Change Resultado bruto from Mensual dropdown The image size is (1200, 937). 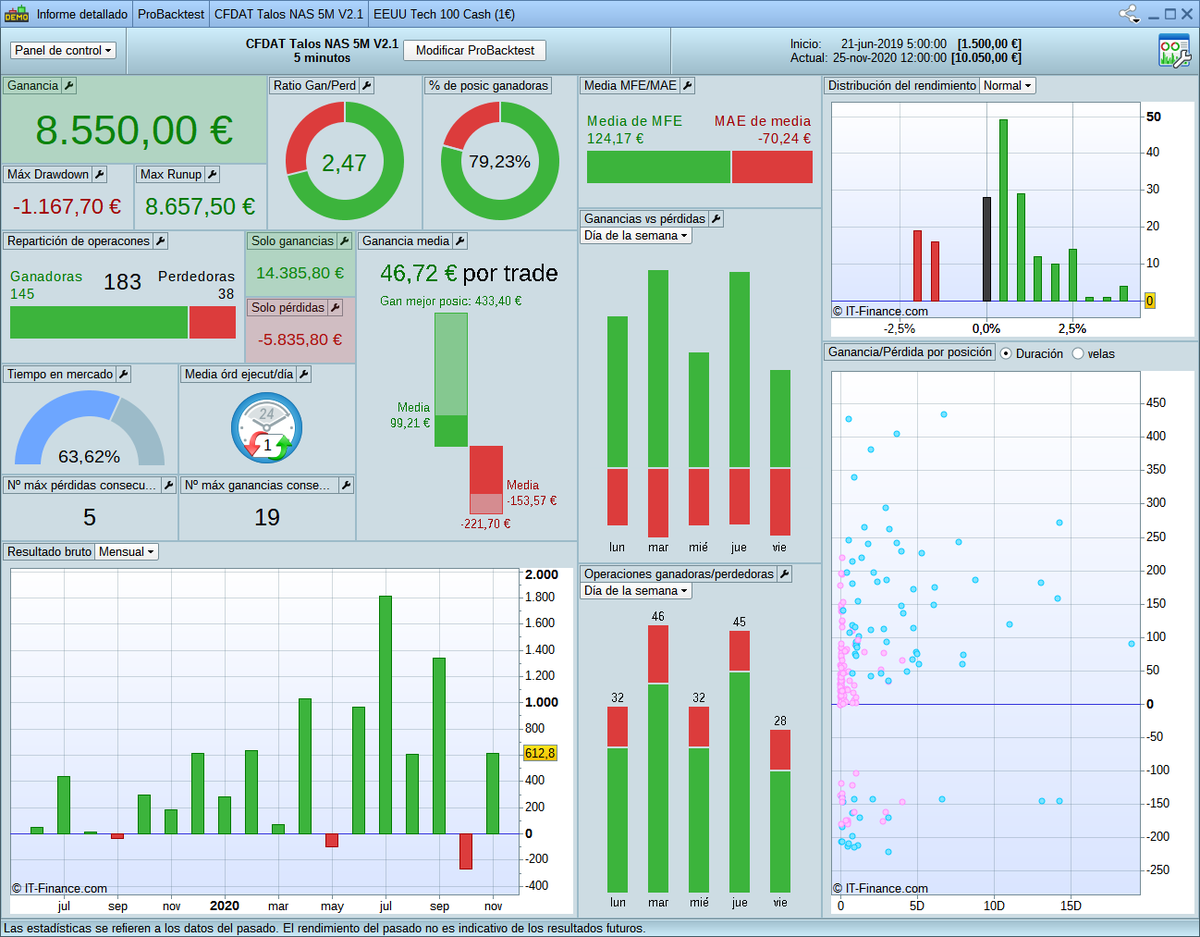click(125, 551)
